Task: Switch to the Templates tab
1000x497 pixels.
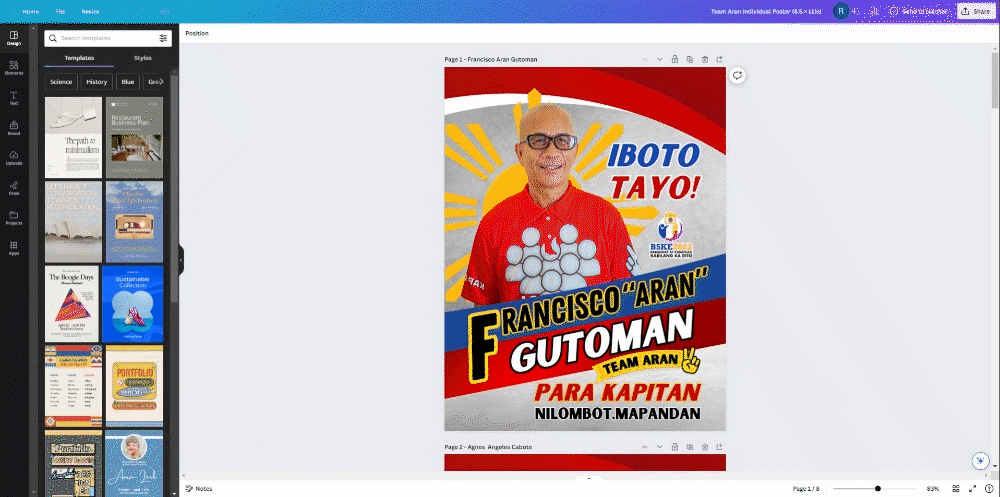Action: click(79, 58)
